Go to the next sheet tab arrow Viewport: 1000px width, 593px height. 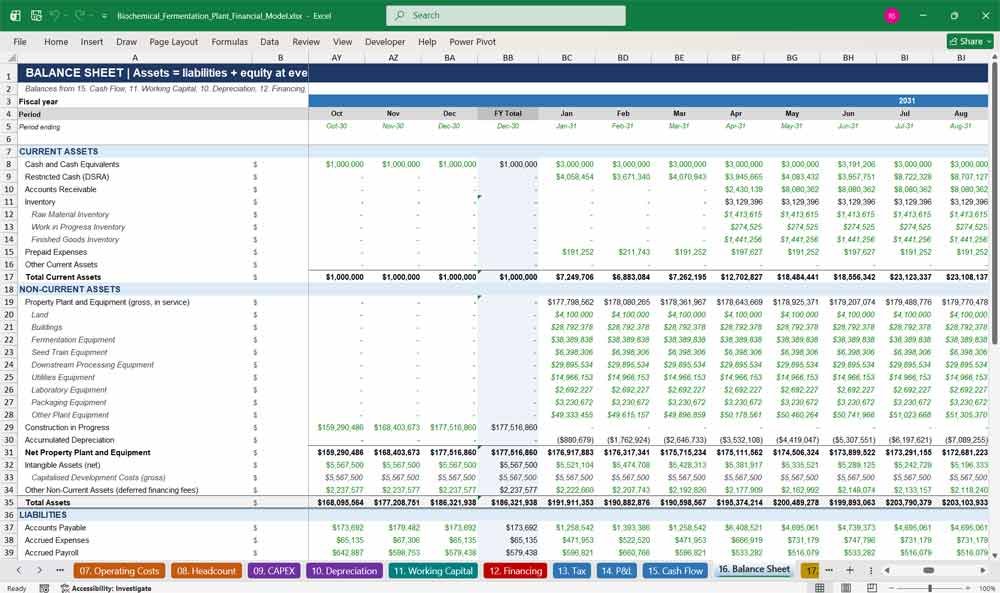point(40,570)
